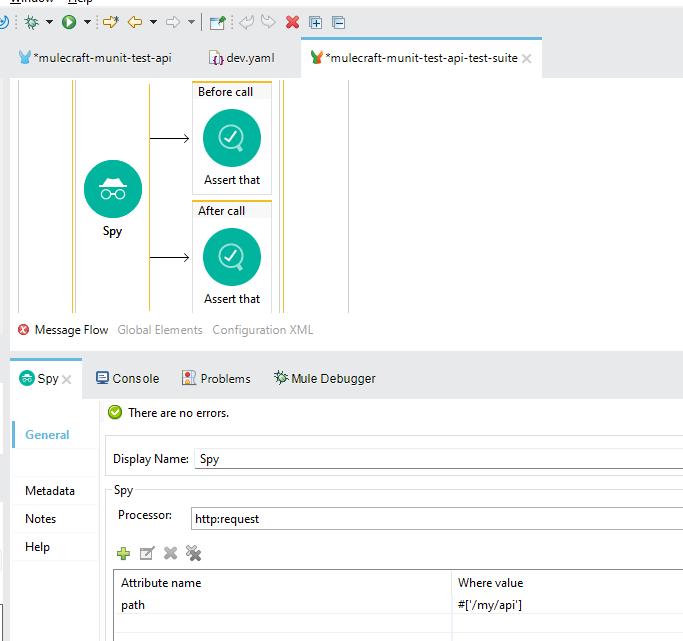Expand the back navigation history dropdown

pos(153,21)
